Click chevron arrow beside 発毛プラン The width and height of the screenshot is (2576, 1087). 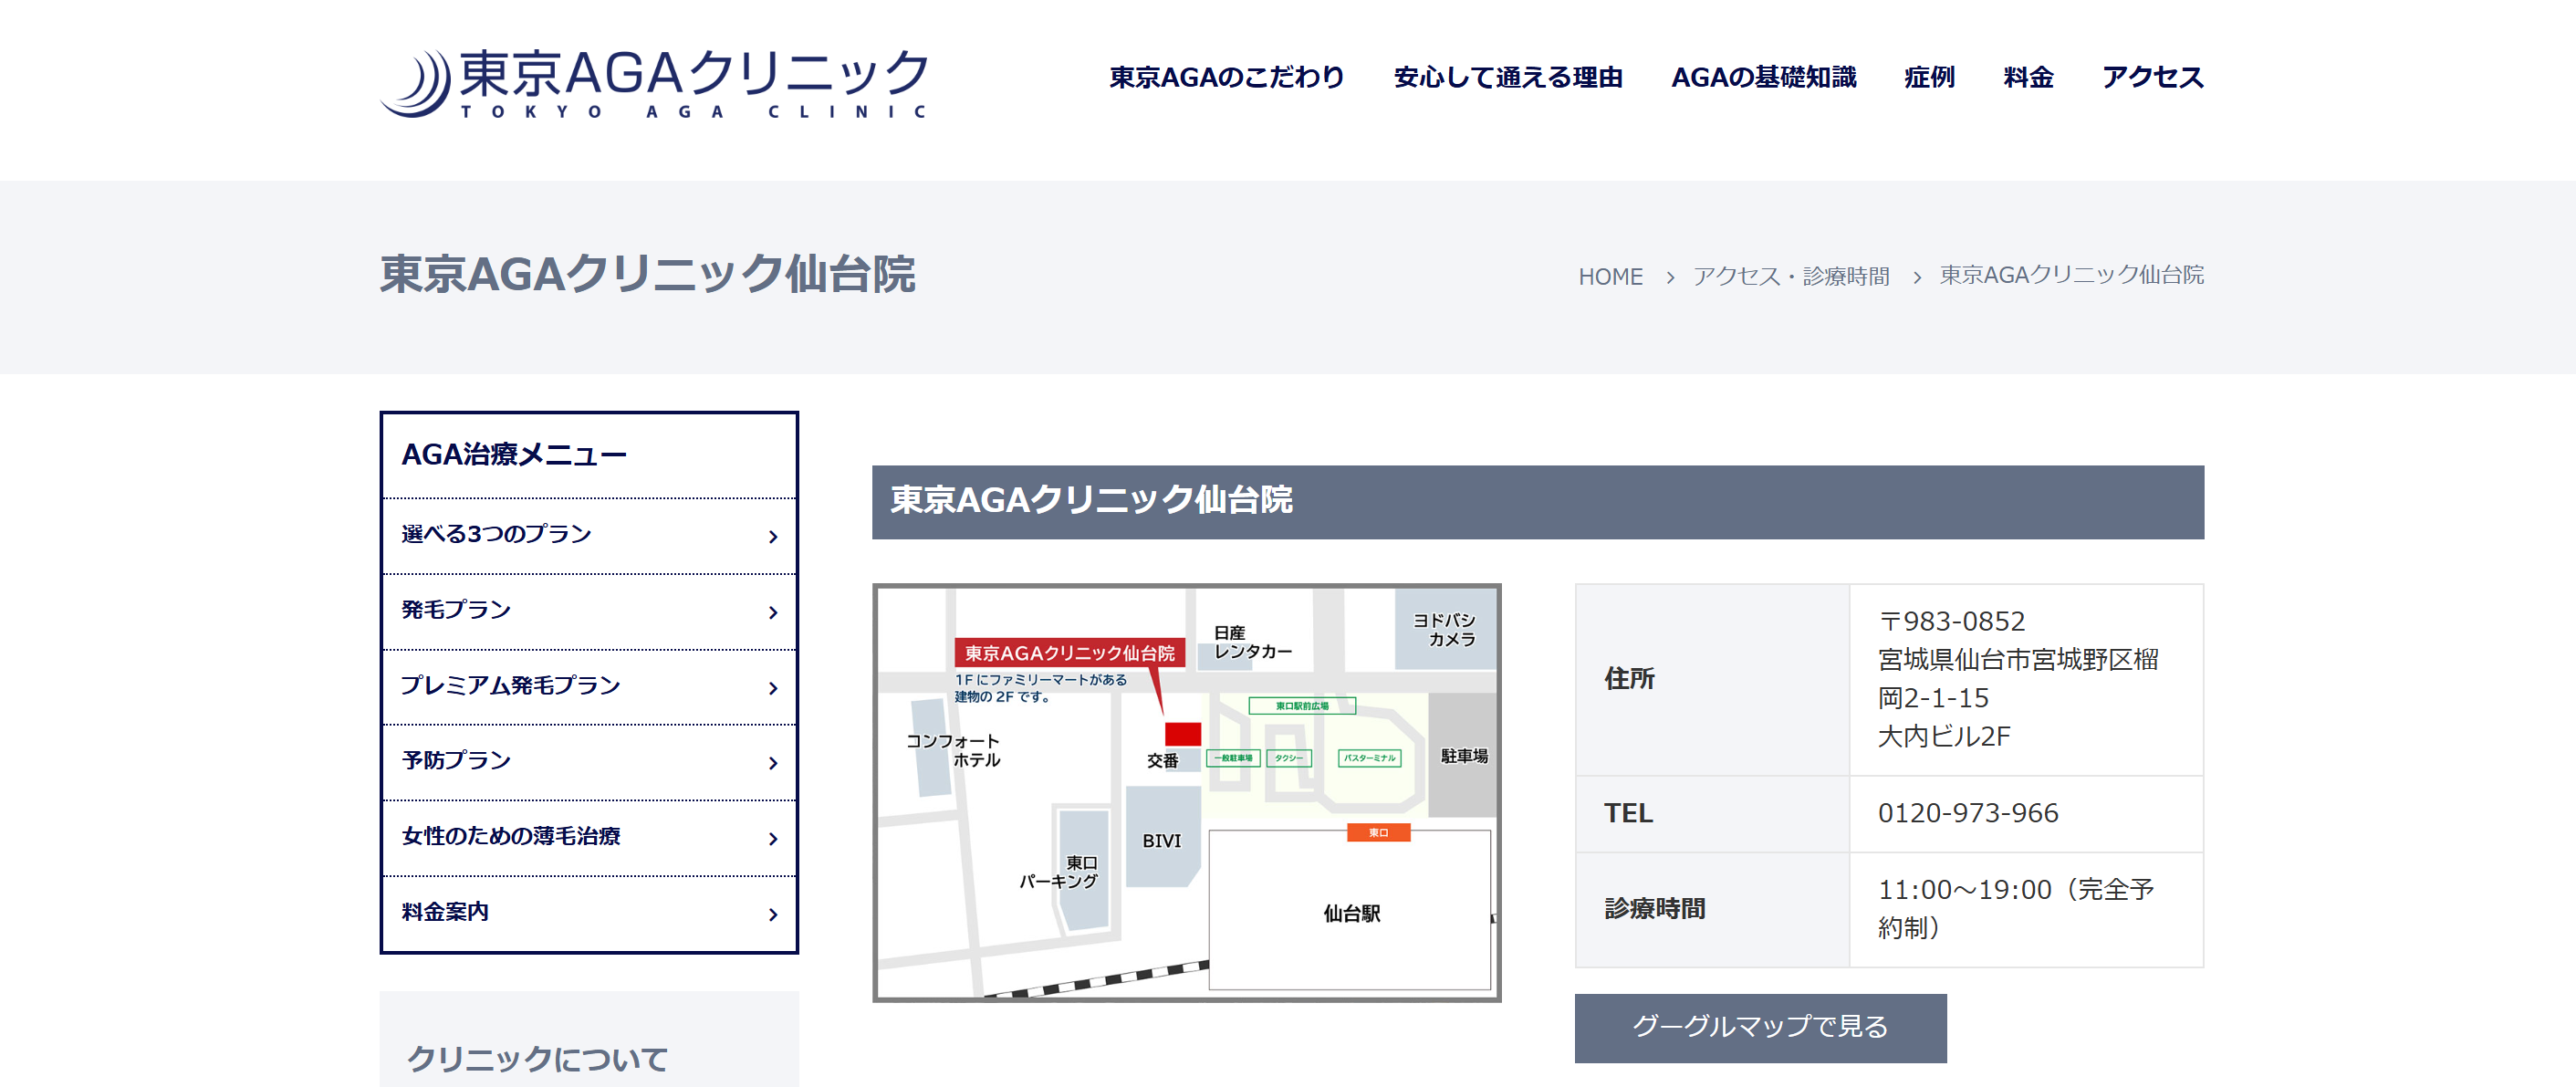pos(772,612)
